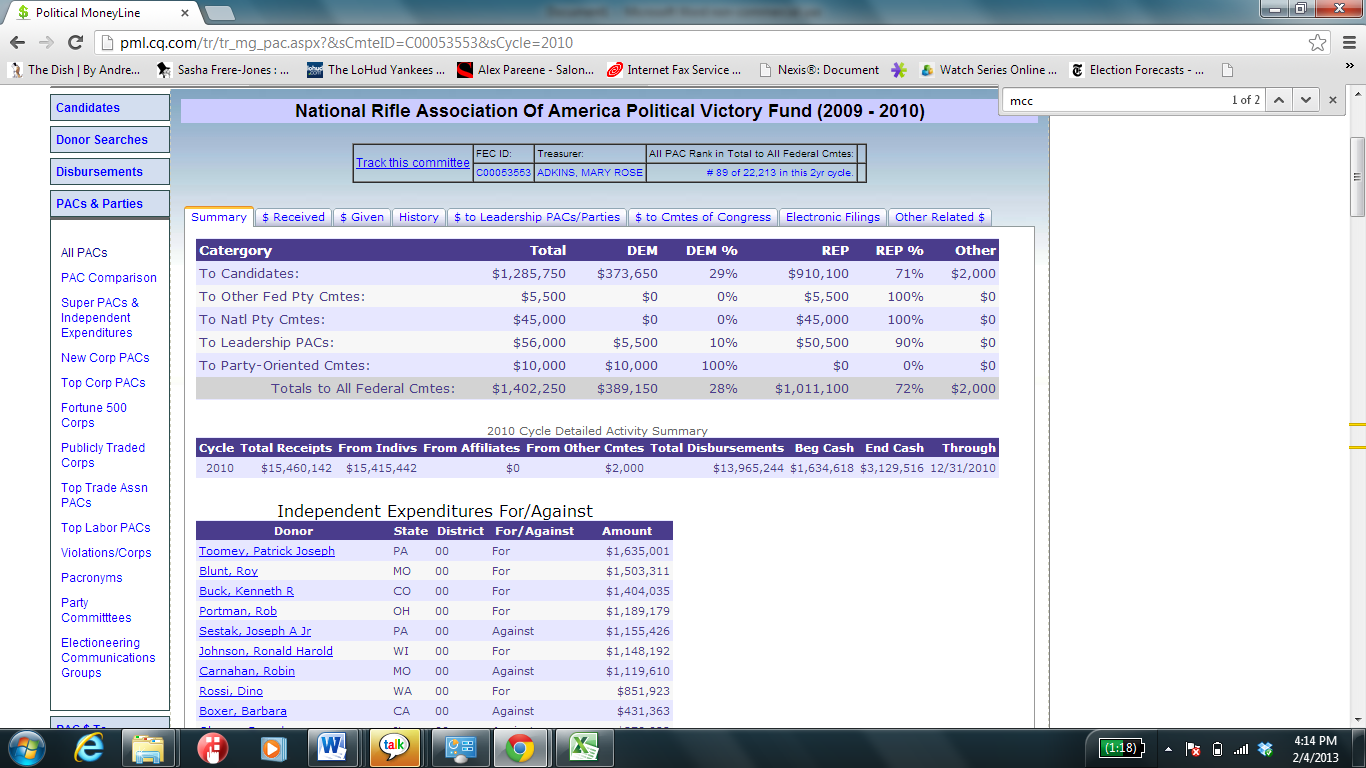Open Sestak, Joseph A Jr link

(x=255, y=631)
